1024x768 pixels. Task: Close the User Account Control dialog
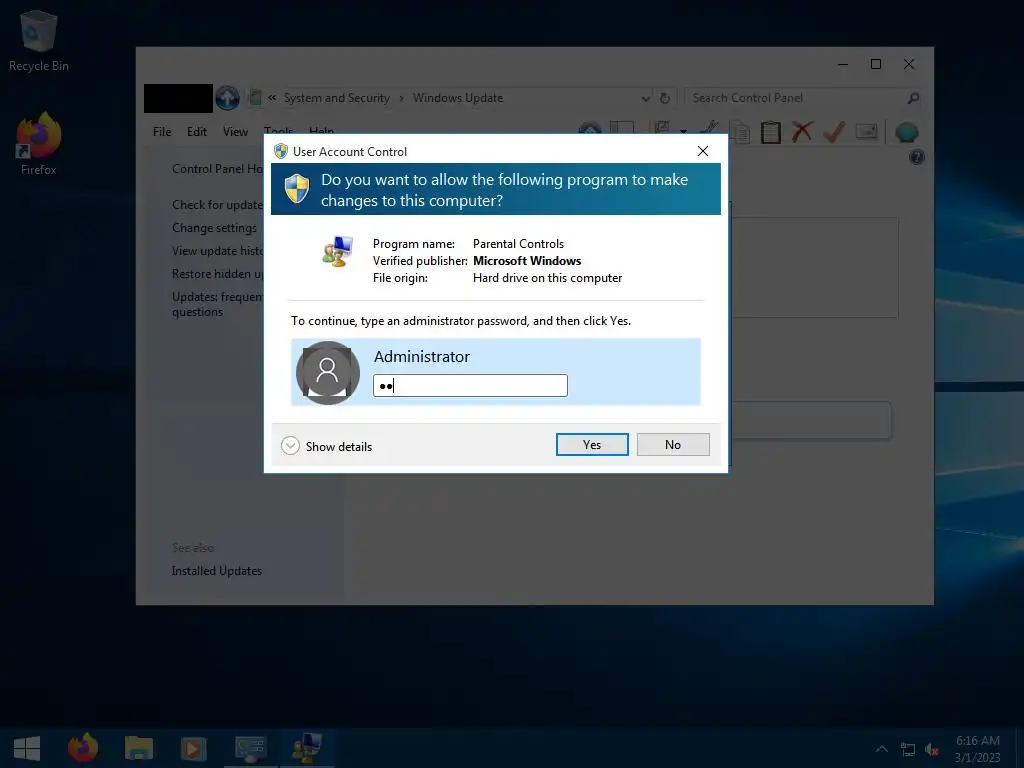click(703, 151)
